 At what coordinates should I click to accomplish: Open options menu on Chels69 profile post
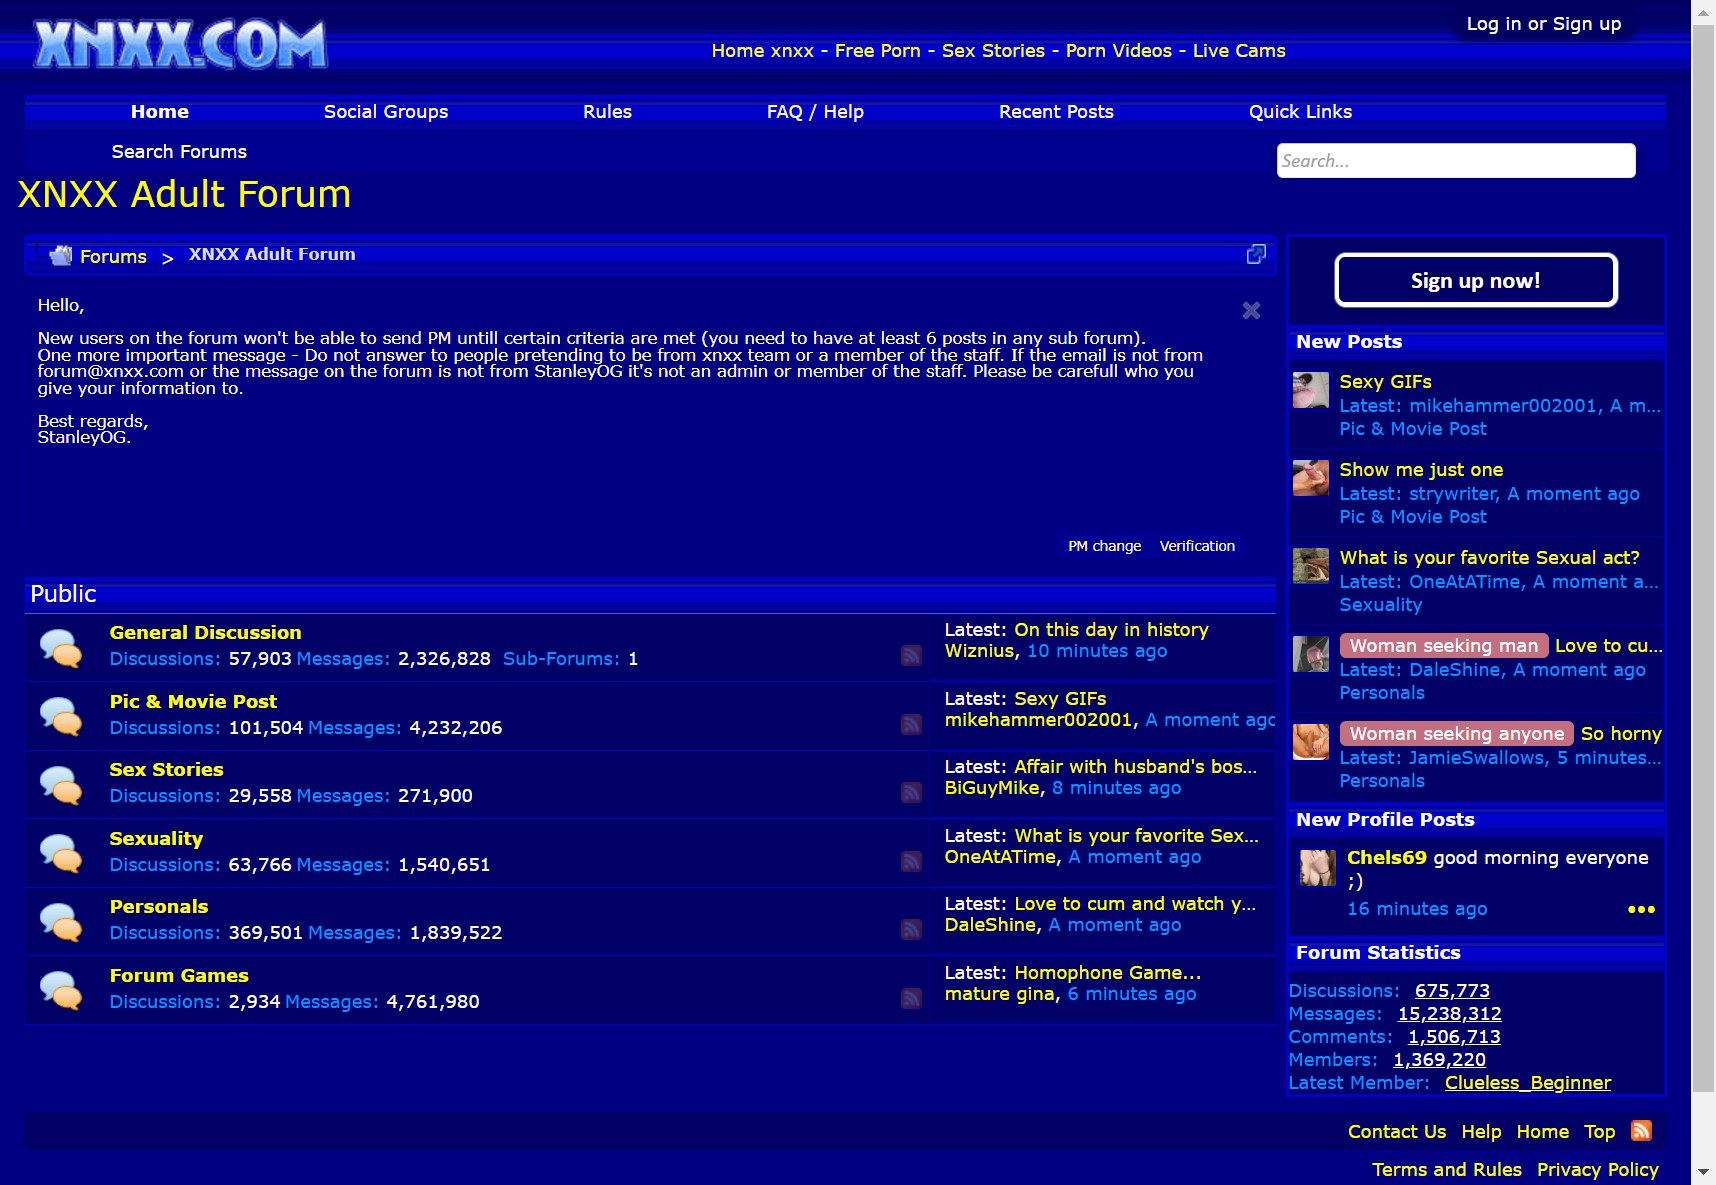(1641, 909)
